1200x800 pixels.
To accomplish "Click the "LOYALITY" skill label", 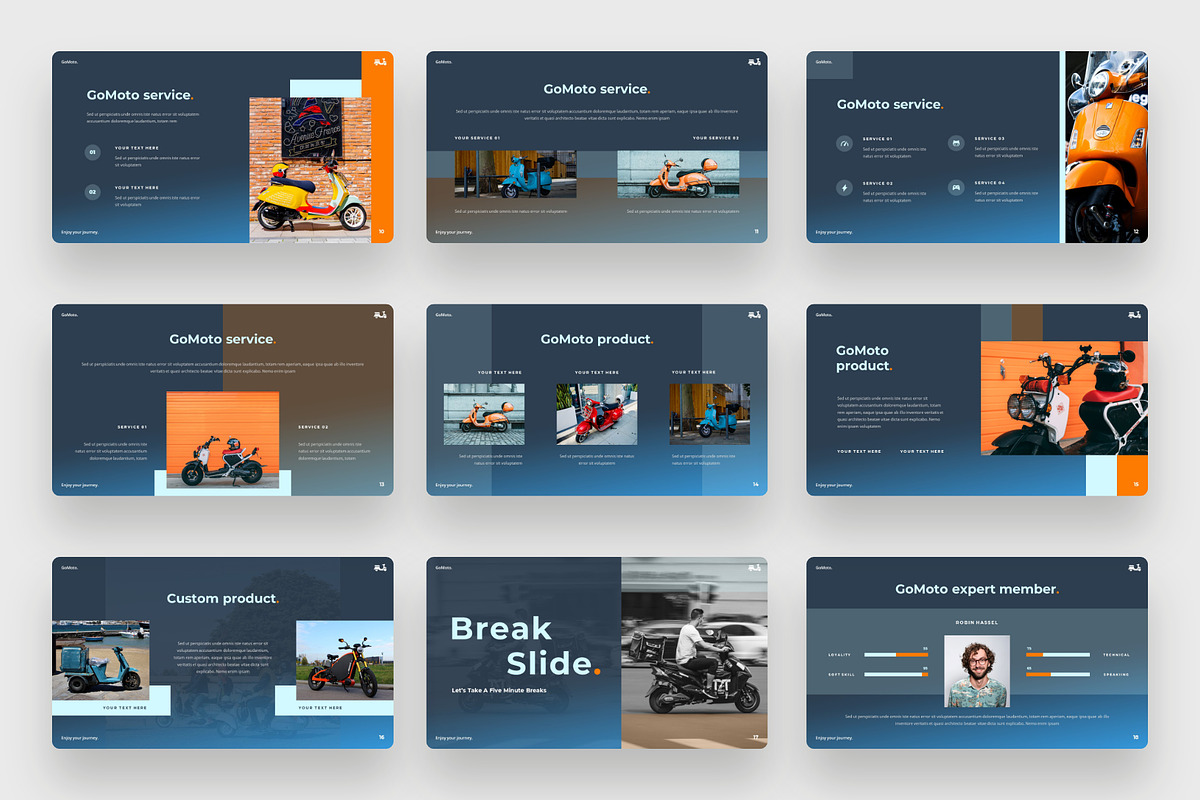I will point(840,655).
